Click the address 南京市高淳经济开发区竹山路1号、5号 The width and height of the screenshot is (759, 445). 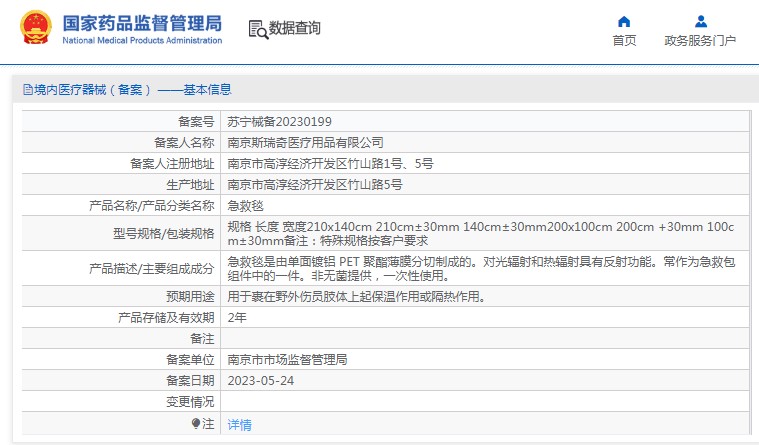[330, 164]
